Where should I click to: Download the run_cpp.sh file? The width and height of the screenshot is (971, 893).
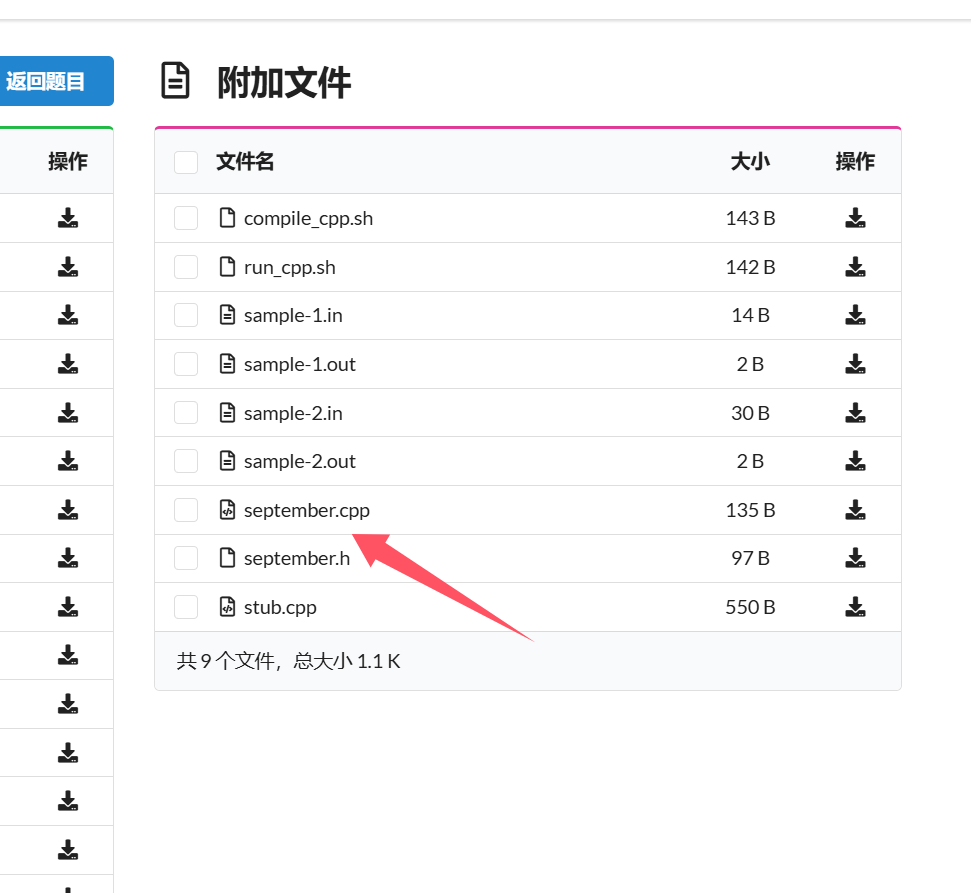pos(855,267)
